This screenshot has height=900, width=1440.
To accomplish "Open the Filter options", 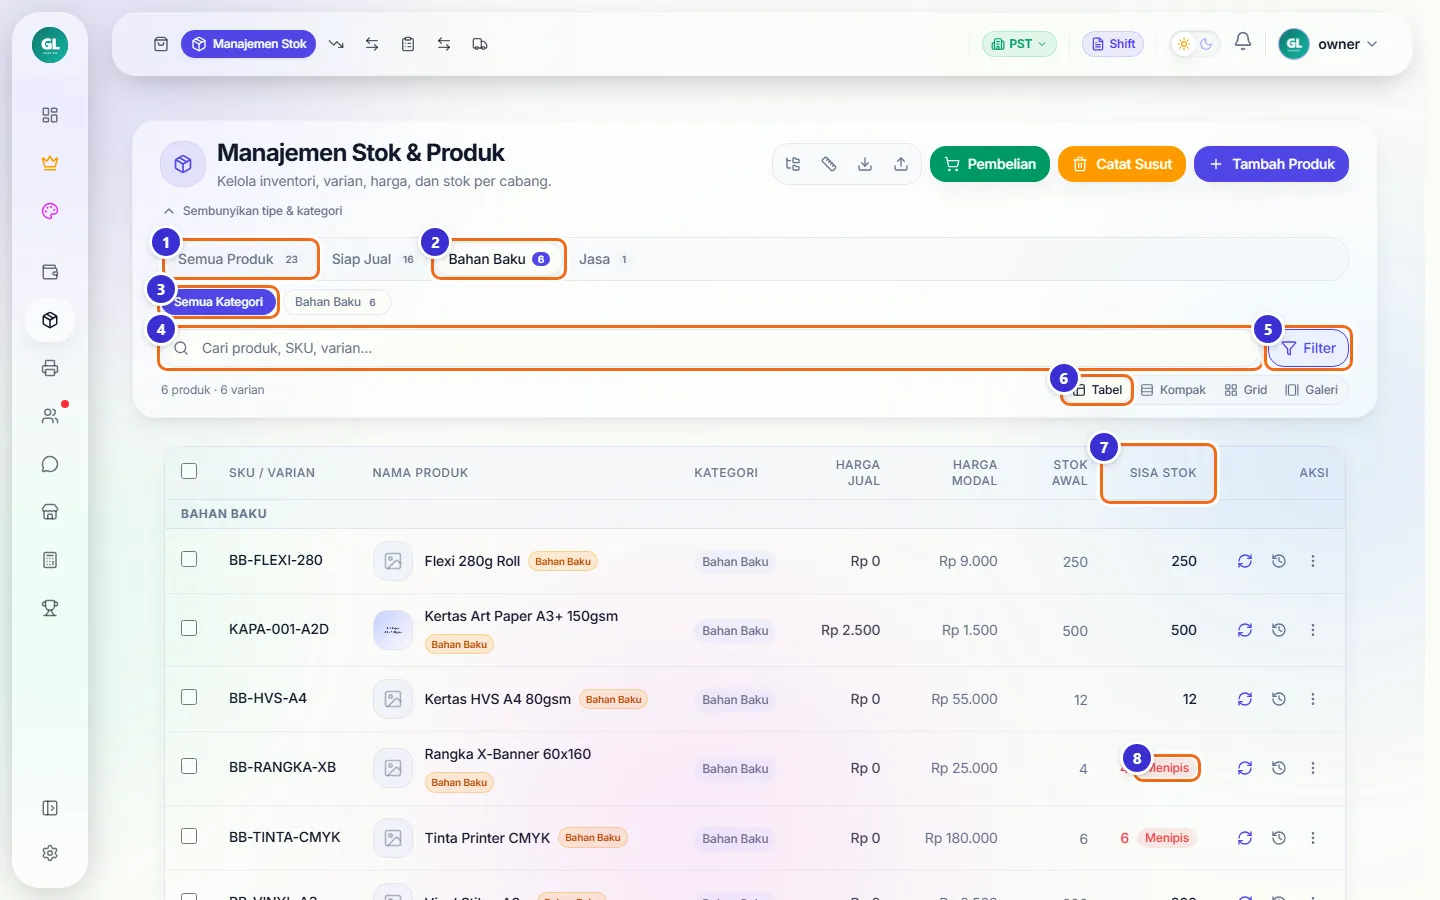I will coord(1309,348).
